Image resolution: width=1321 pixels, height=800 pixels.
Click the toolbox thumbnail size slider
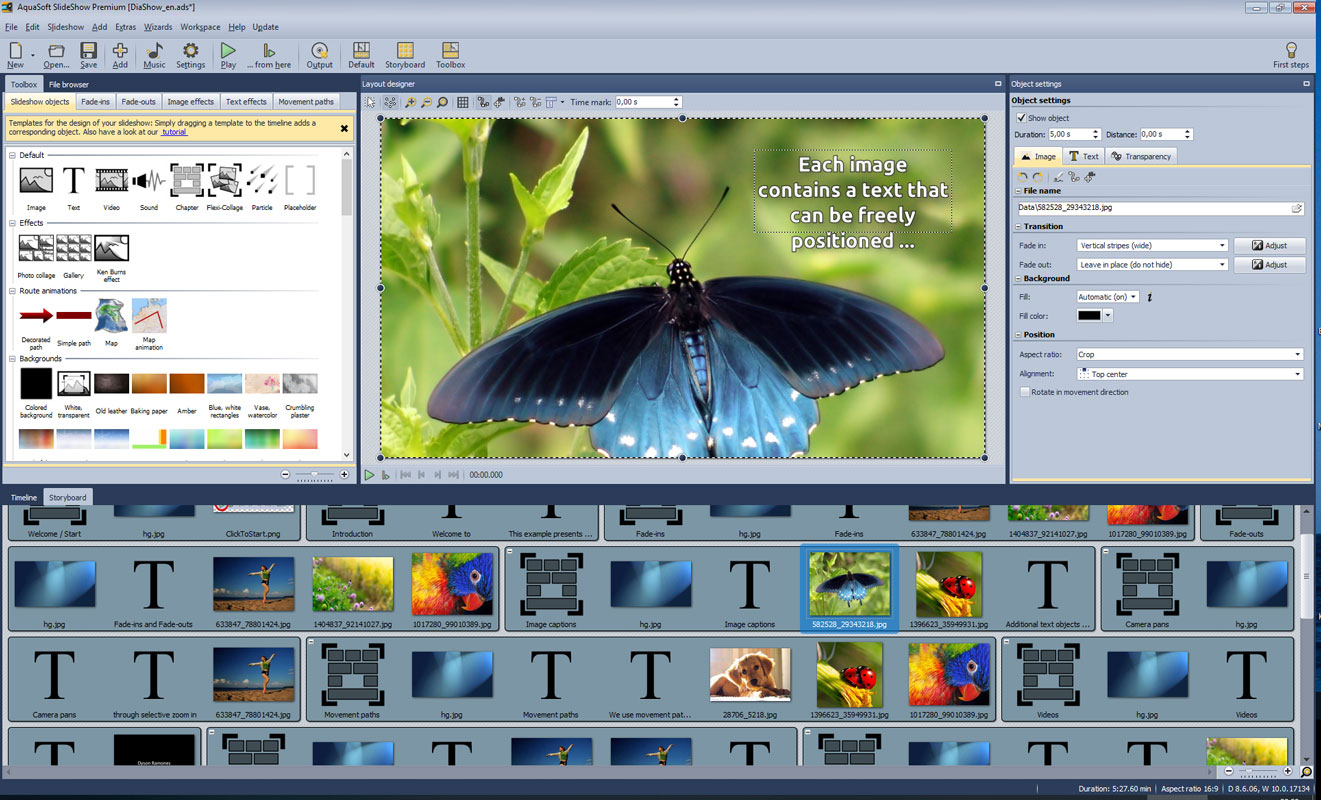click(x=315, y=474)
